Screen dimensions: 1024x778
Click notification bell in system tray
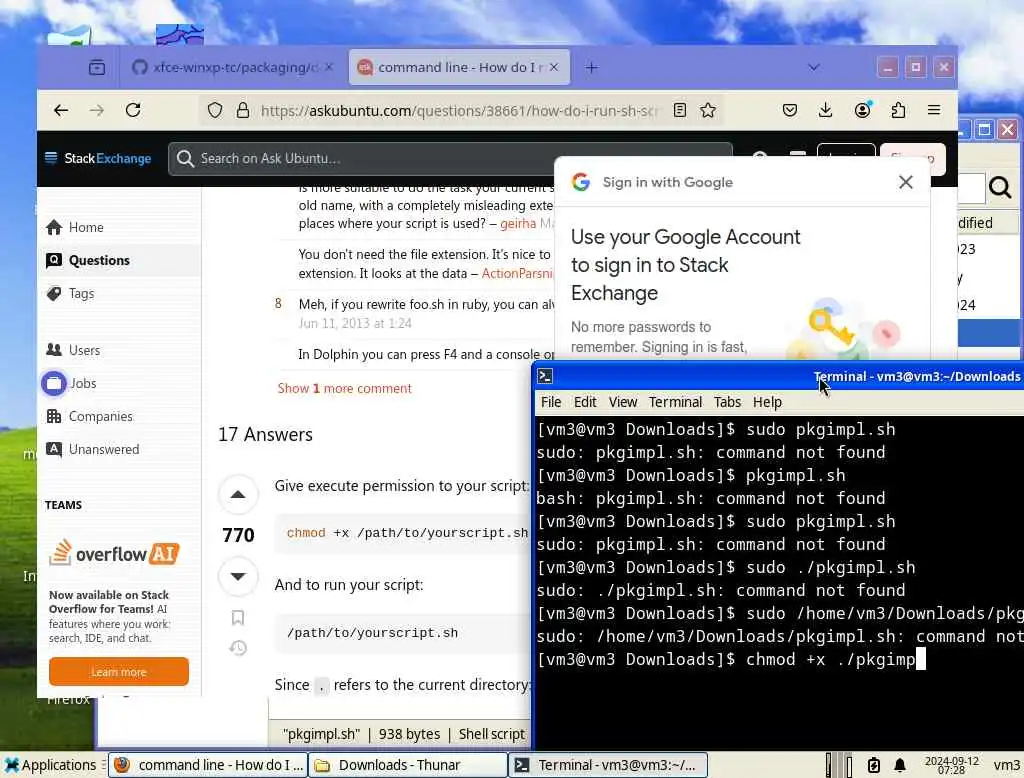click(900, 765)
